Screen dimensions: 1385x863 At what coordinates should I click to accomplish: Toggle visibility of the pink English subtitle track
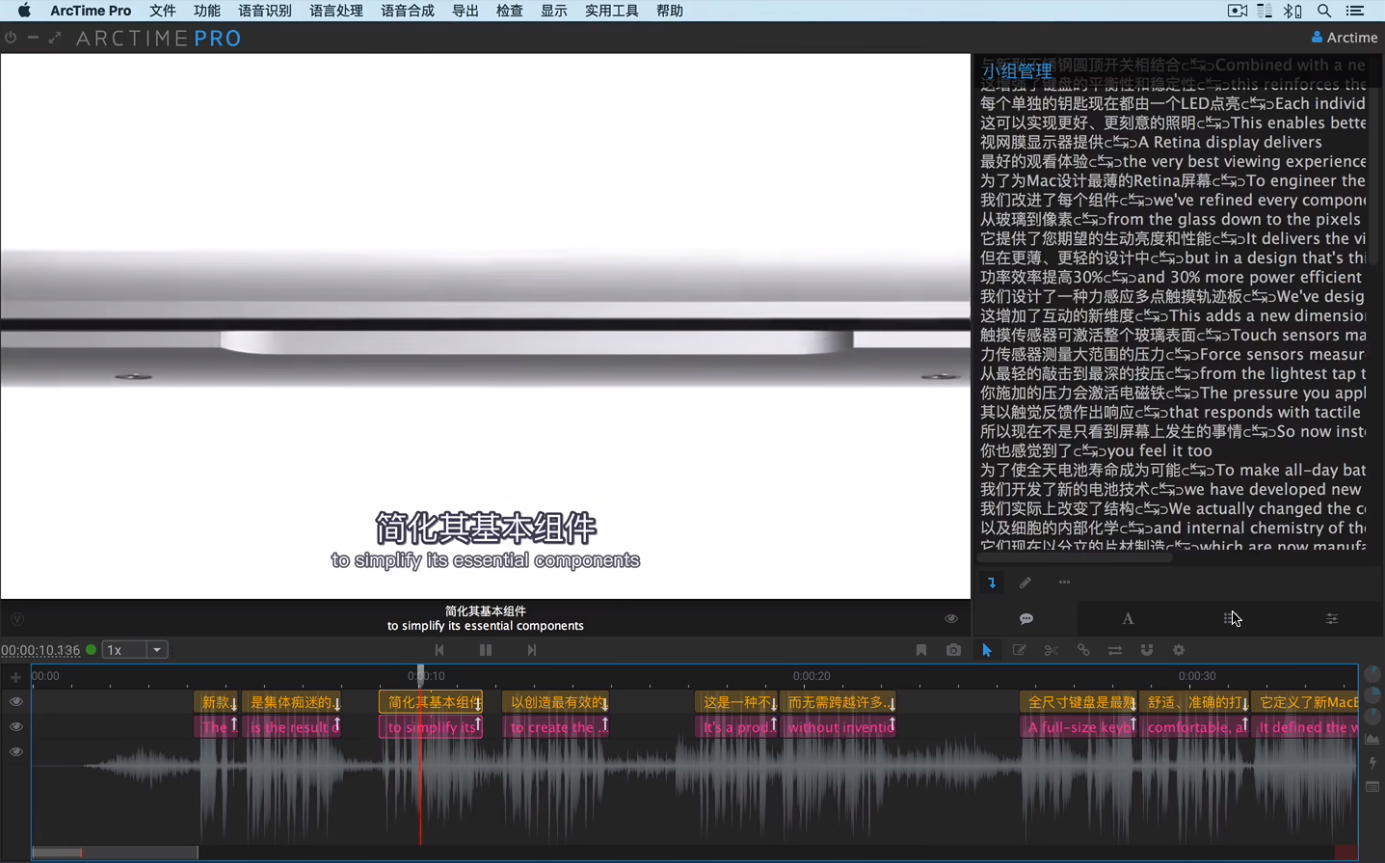(x=16, y=727)
